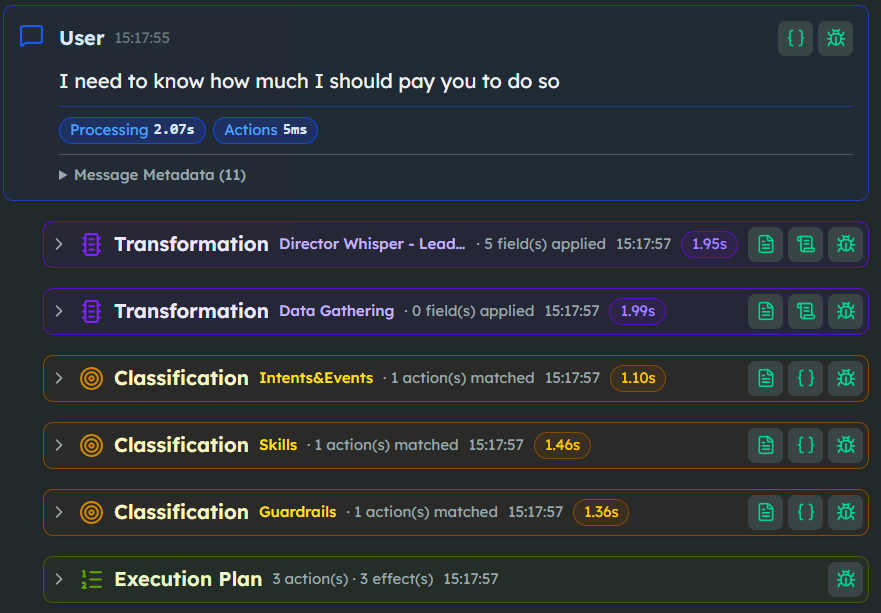Open debug bug icon on Execution Plan
881x613 pixels.
pyautogui.click(x=845, y=579)
